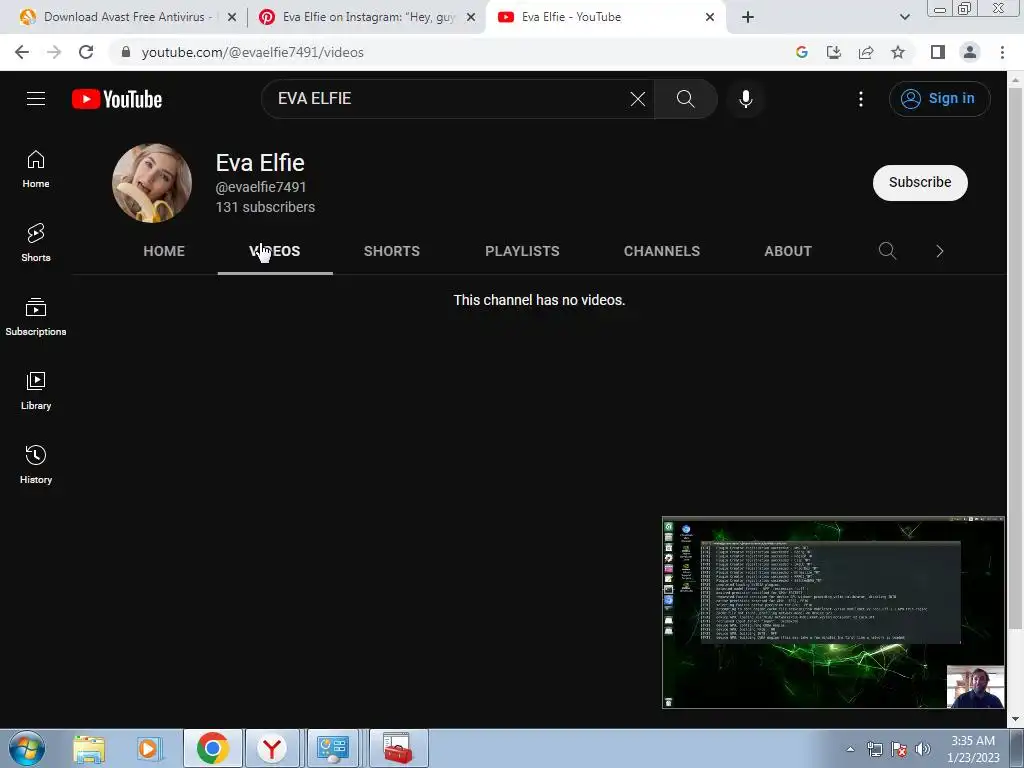
Task: Open the Windows Start menu
Action: tap(27, 748)
